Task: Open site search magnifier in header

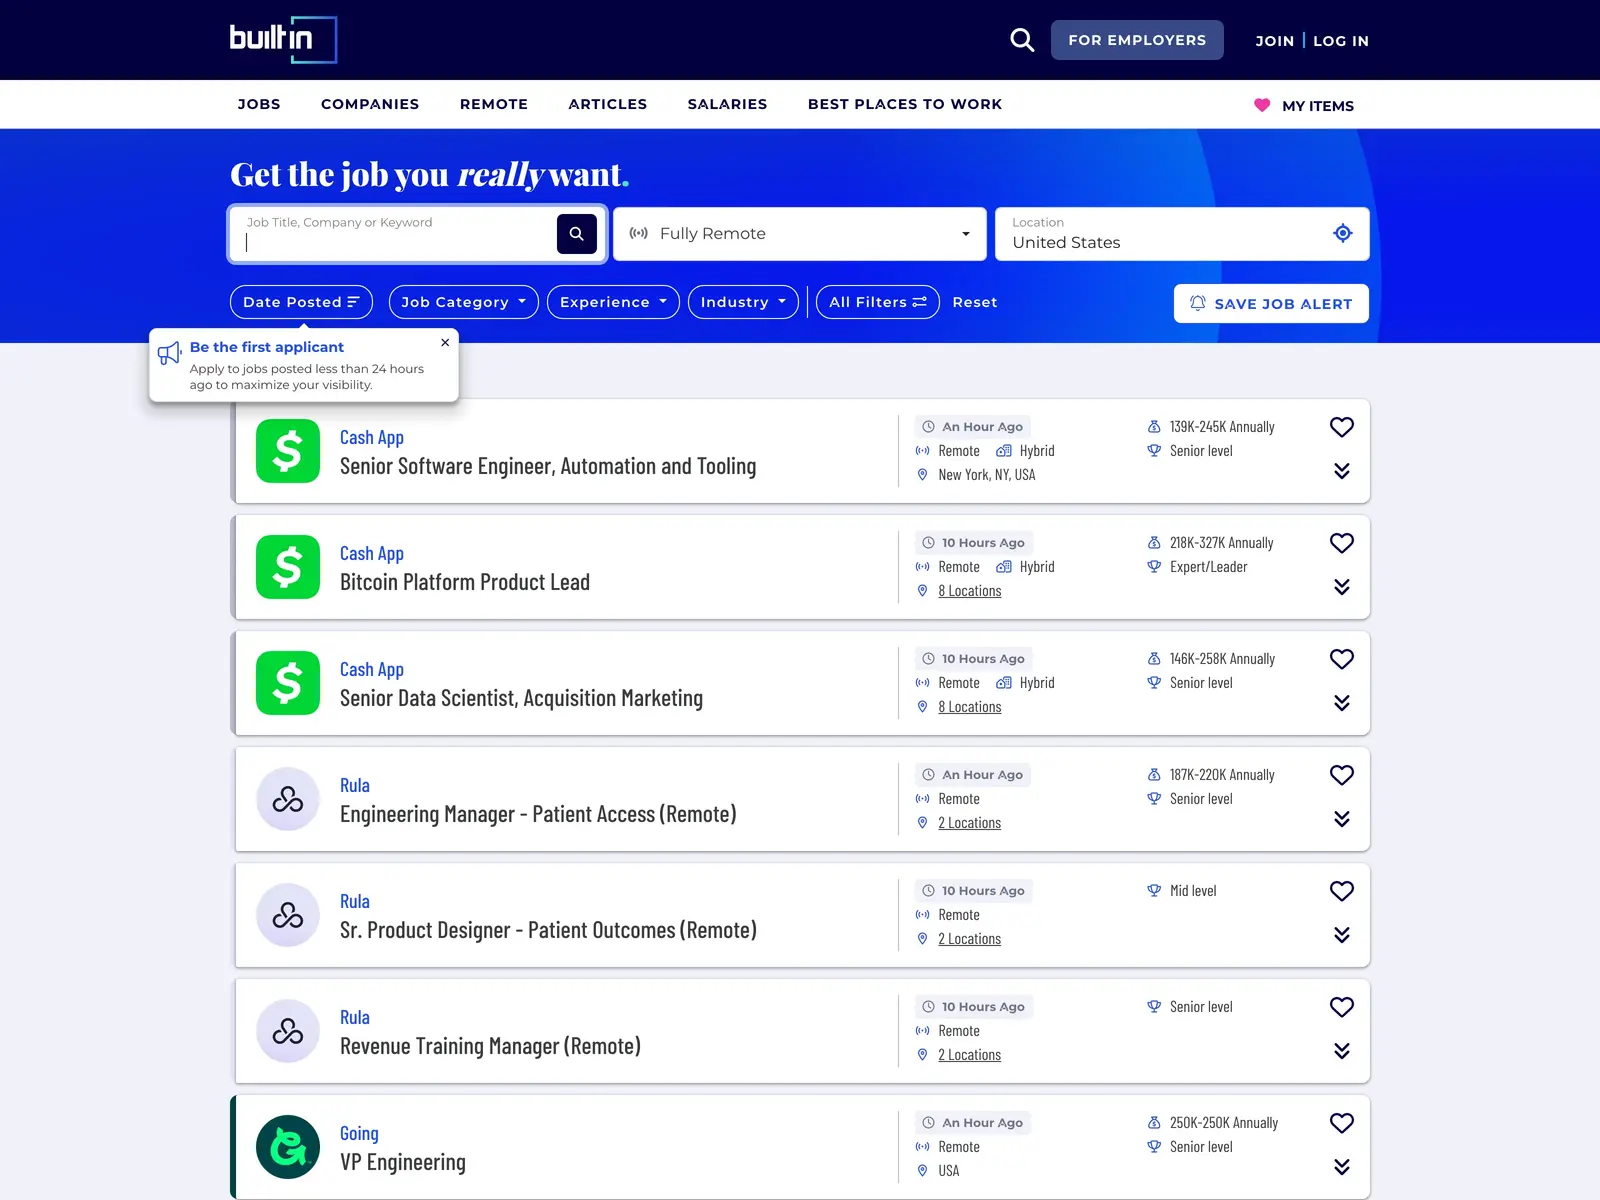Action: (1021, 40)
